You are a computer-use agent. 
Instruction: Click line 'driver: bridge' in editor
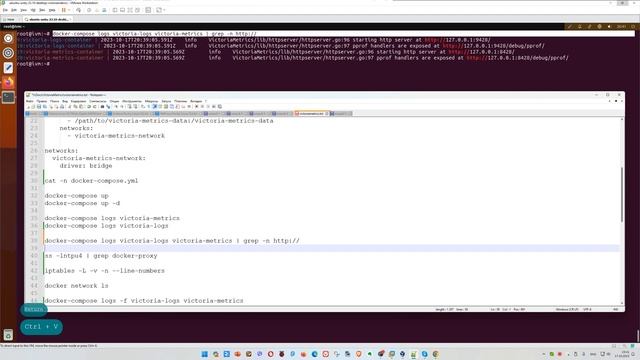[86, 166]
